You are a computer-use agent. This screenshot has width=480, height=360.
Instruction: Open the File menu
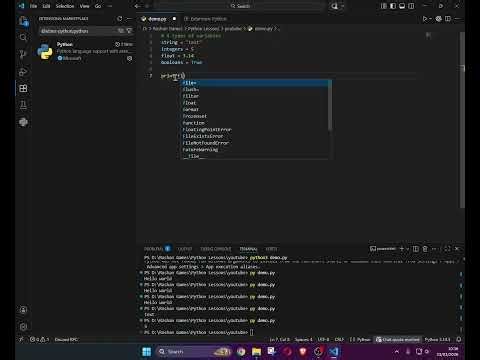(x=33, y=6)
